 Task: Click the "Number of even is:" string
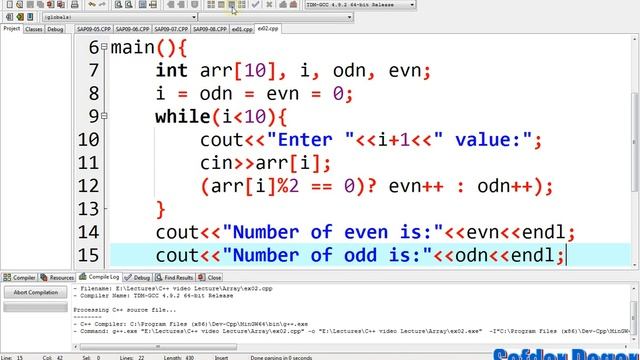coord(332,232)
